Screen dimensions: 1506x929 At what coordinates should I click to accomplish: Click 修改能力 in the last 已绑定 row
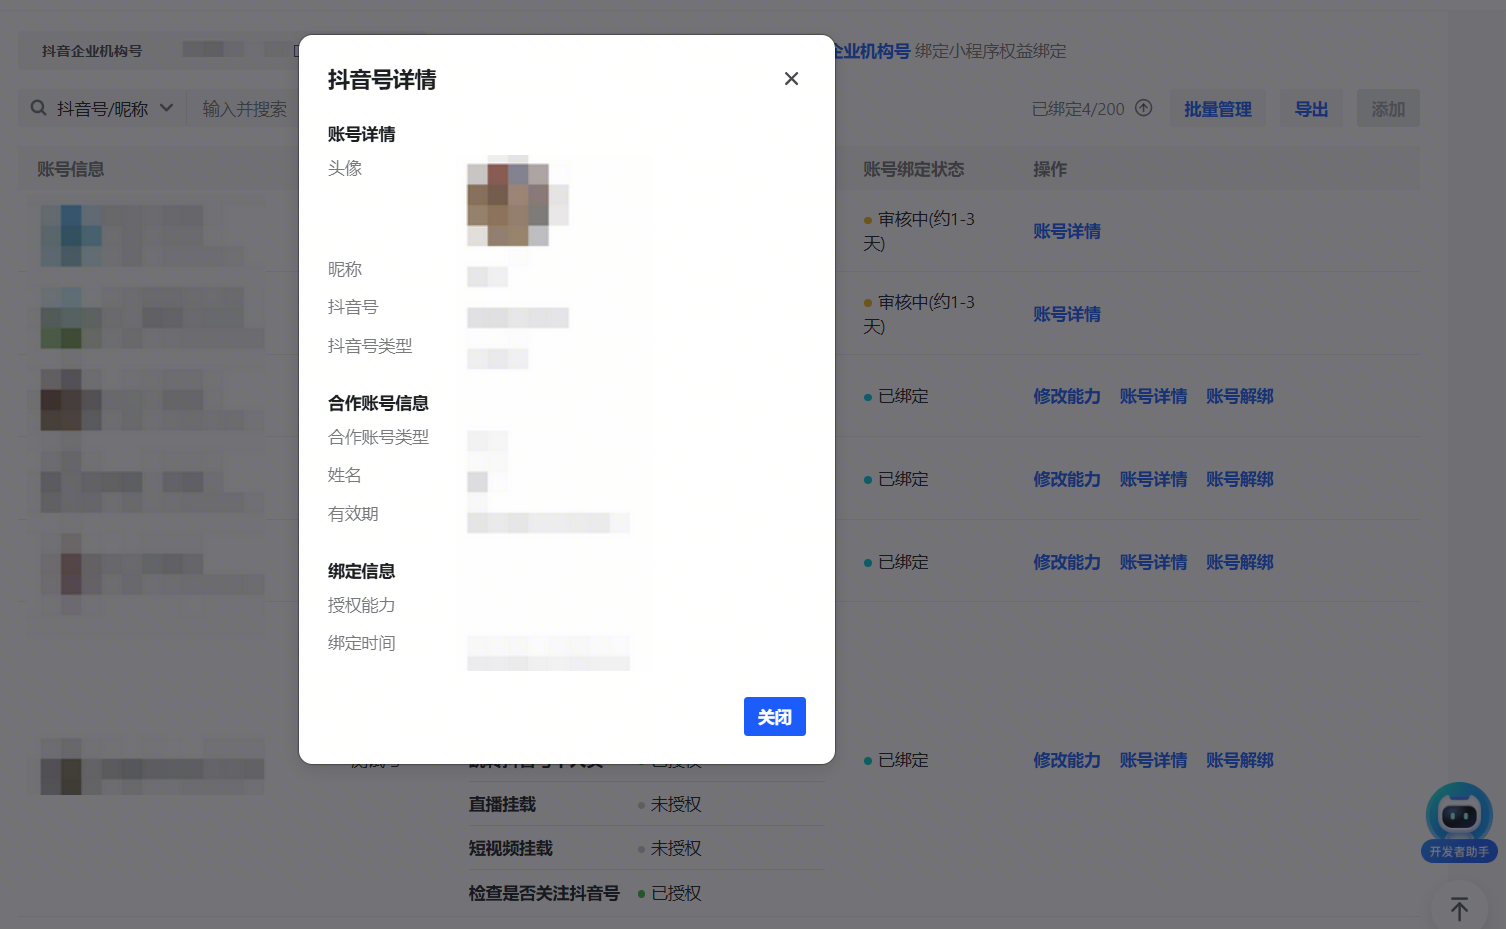pyautogui.click(x=1066, y=760)
